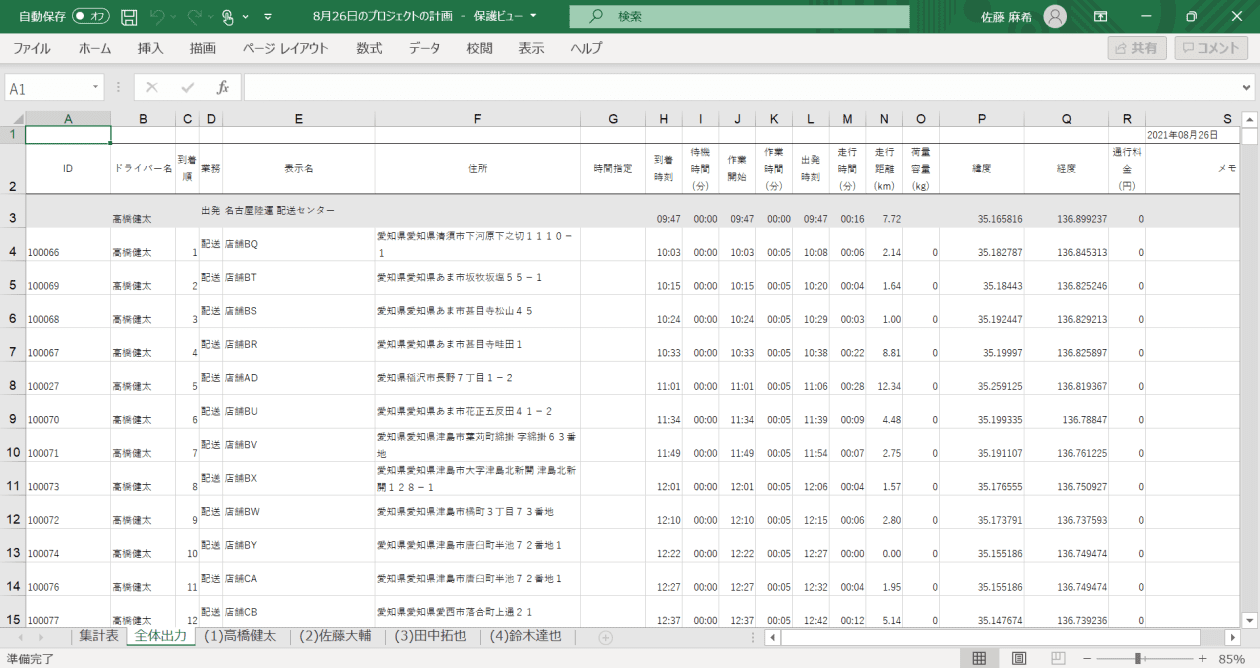Image resolution: width=1260 pixels, height=668 pixels.
Task: Click the 住所 header cell
Action: (477, 169)
